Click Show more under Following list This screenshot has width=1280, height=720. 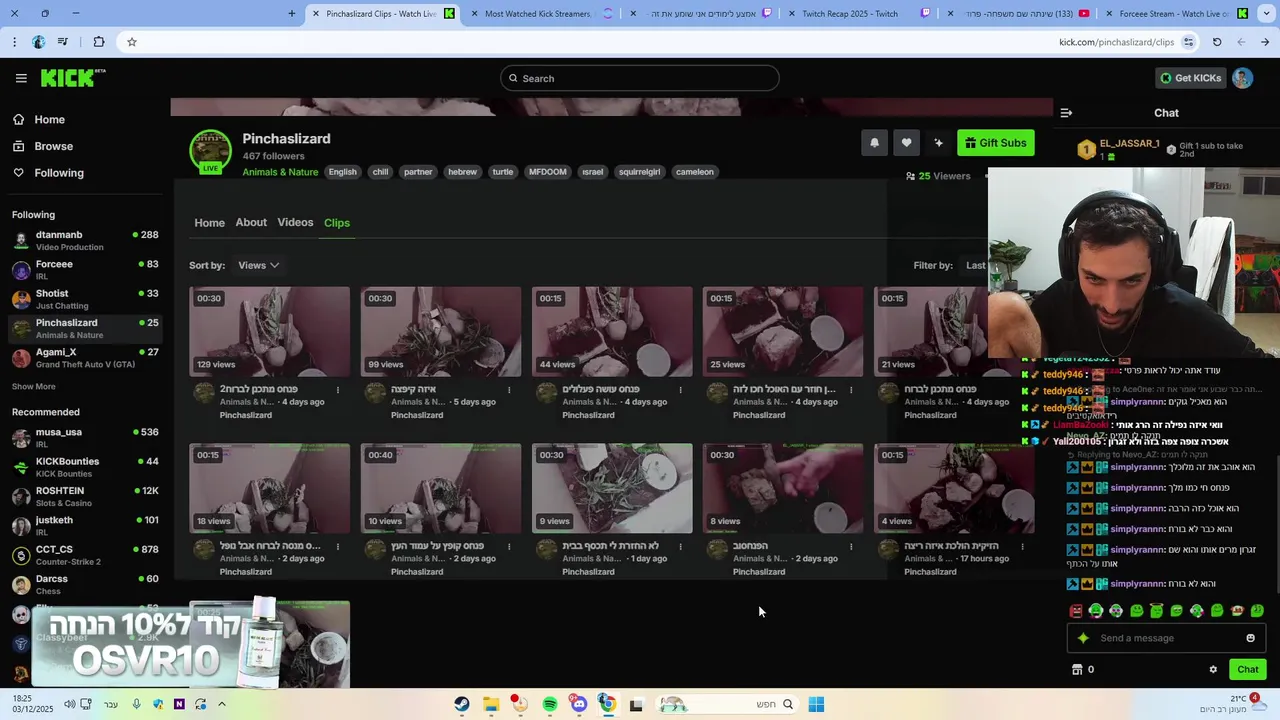click(34, 387)
